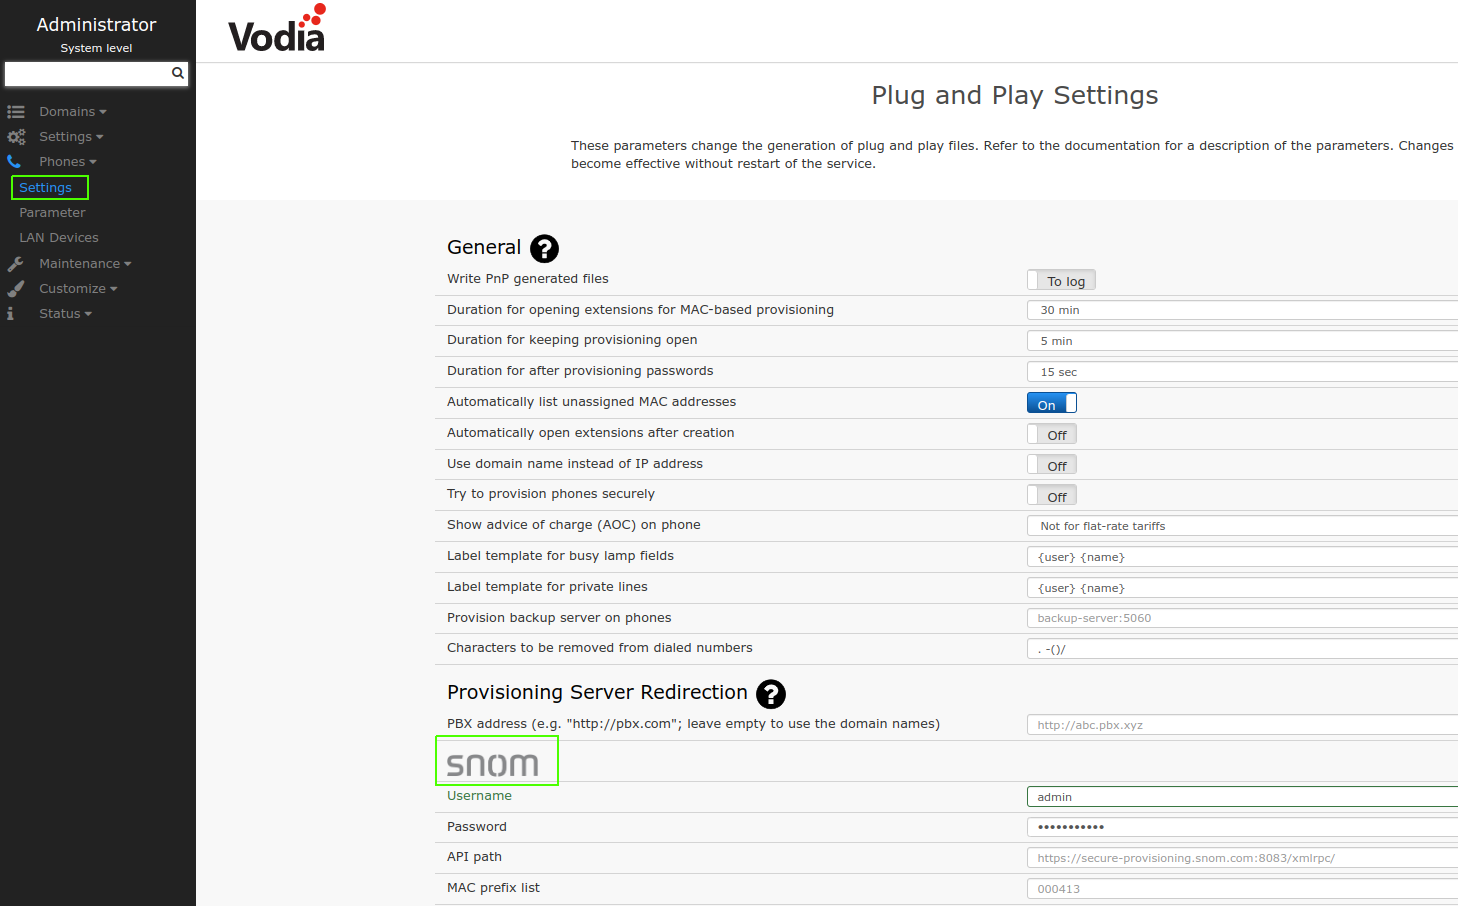Enable automatically open extensions after creation
The height and width of the screenshot is (906, 1458).
[x=1052, y=434]
